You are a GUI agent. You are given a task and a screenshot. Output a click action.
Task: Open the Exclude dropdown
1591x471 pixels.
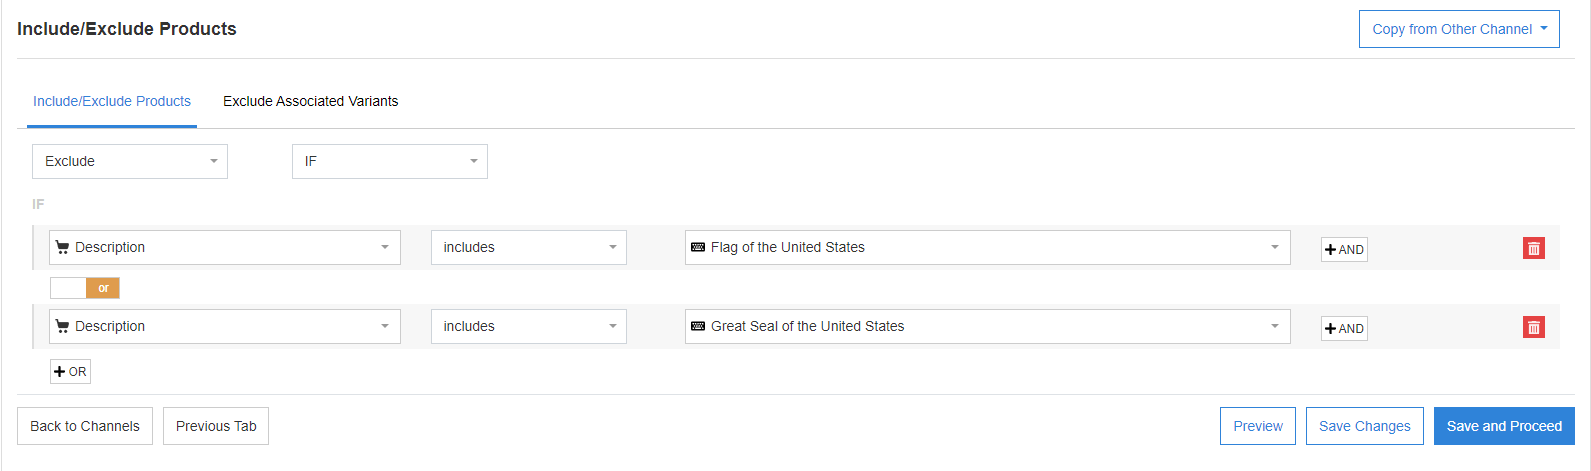click(130, 161)
